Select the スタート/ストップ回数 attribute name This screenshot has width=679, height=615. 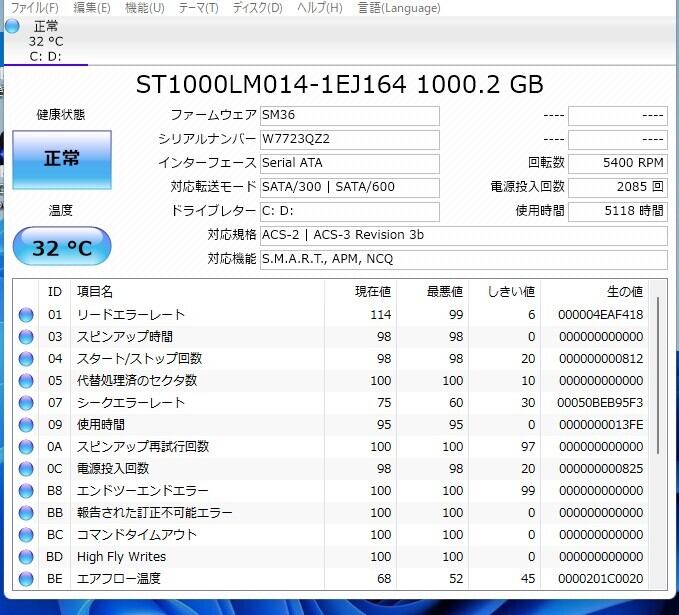click(139, 359)
